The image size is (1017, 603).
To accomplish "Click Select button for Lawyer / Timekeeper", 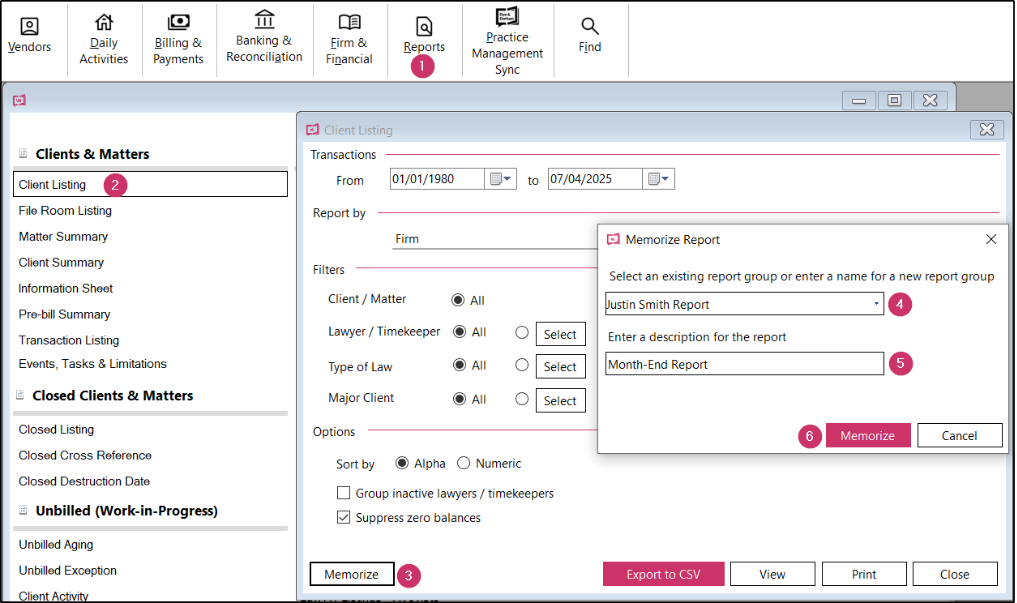I will (x=560, y=335).
